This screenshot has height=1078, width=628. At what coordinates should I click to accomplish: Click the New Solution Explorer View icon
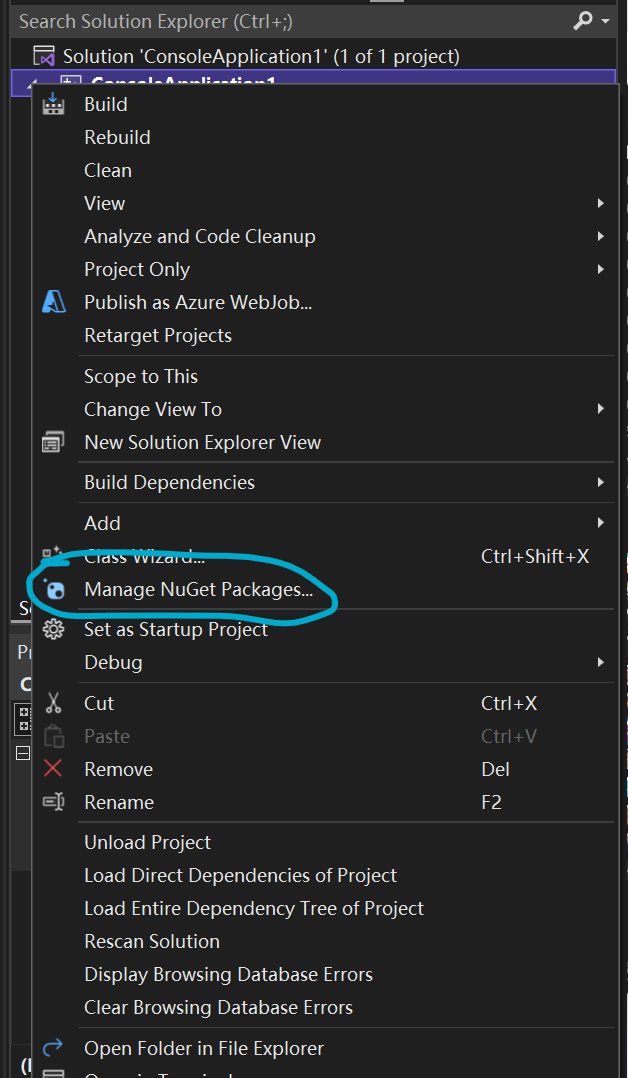[x=53, y=442]
